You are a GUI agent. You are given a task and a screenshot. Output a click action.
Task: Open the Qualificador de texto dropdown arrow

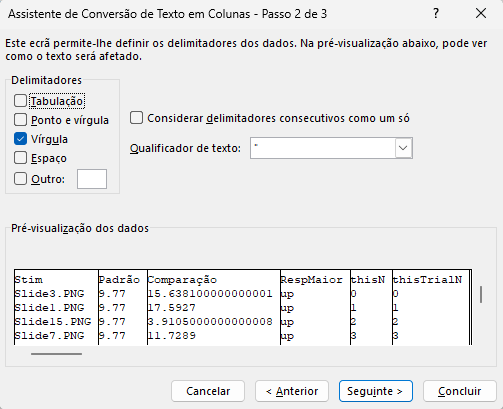[403, 148]
